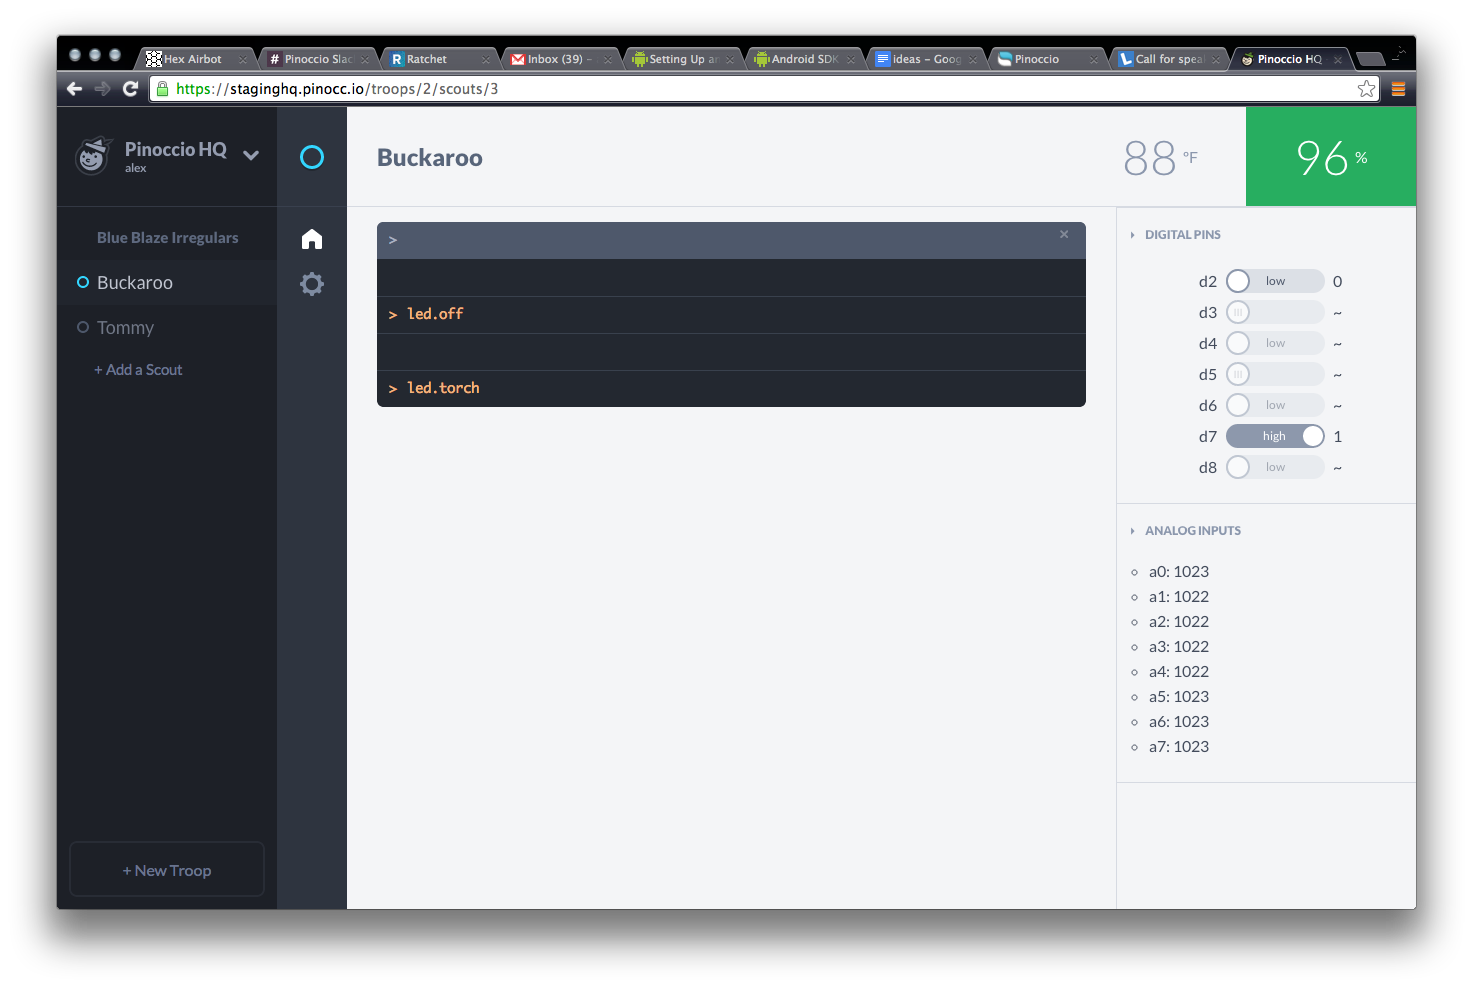Click the New Troop button
The width and height of the screenshot is (1473, 988).
pyautogui.click(x=167, y=870)
